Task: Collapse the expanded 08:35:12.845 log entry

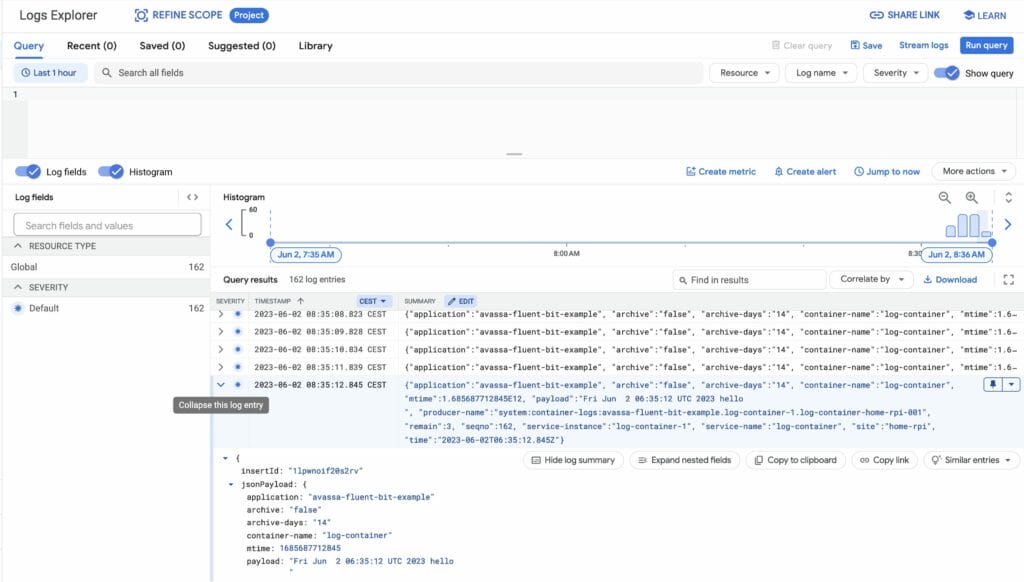Action: (221, 385)
